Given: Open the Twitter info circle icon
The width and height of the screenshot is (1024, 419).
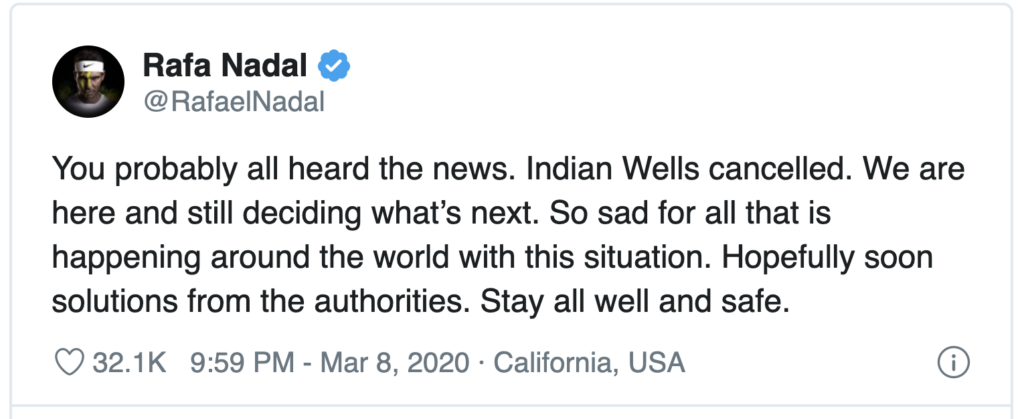Looking at the screenshot, I should [x=953, y=362].
